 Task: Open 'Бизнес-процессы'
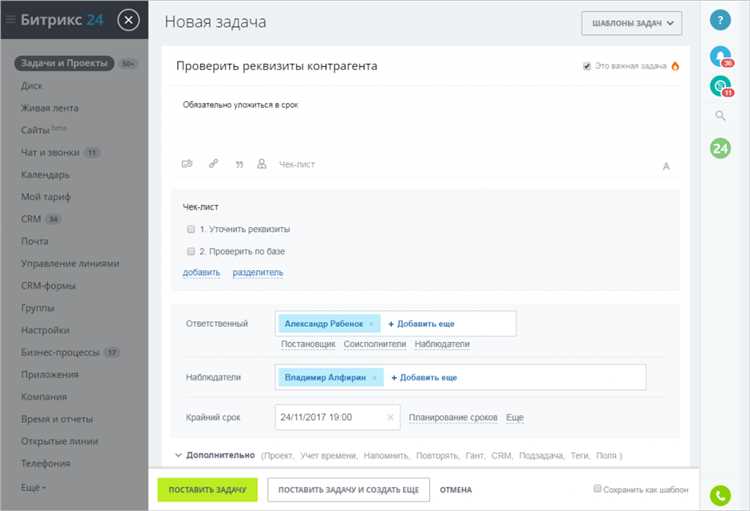60,352
